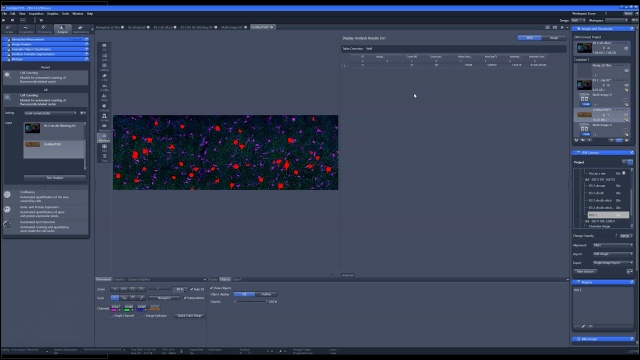Screen dimensions: 640x360
Task: Open the Tools menu
Action: click(65, 13)
